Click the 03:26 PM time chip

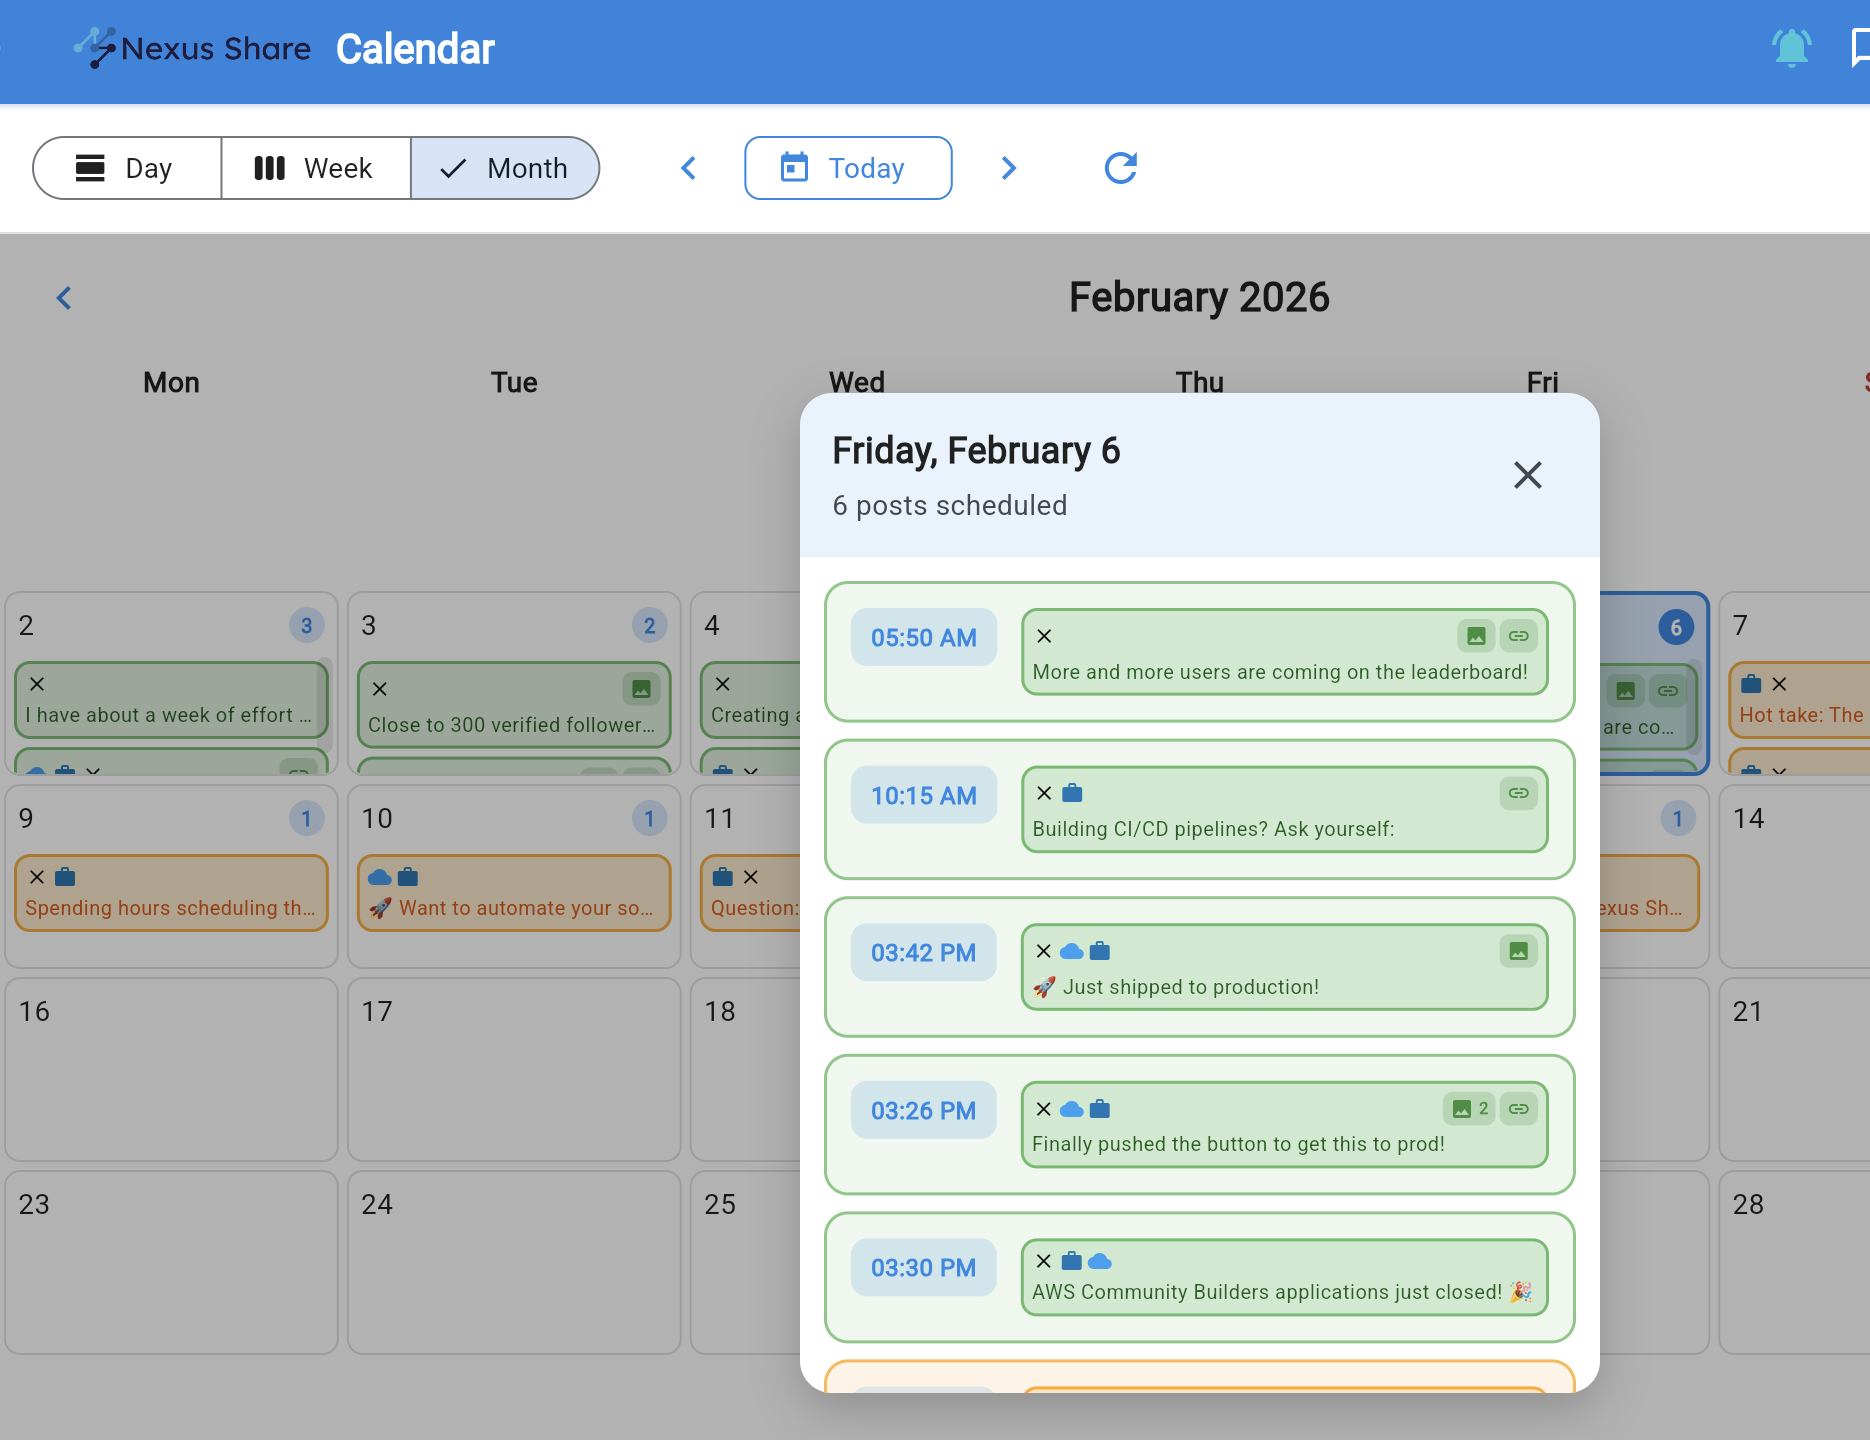click(x=923, y=1110)
